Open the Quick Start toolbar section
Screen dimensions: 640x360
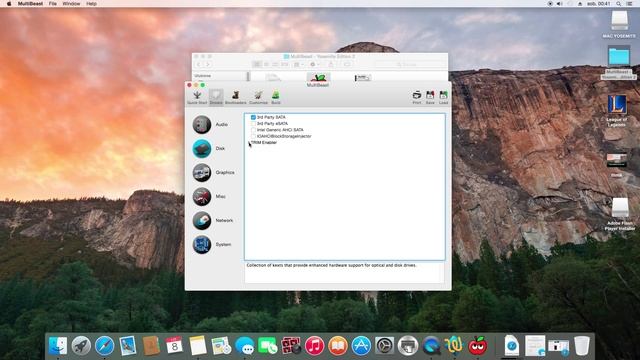(197, 97)
